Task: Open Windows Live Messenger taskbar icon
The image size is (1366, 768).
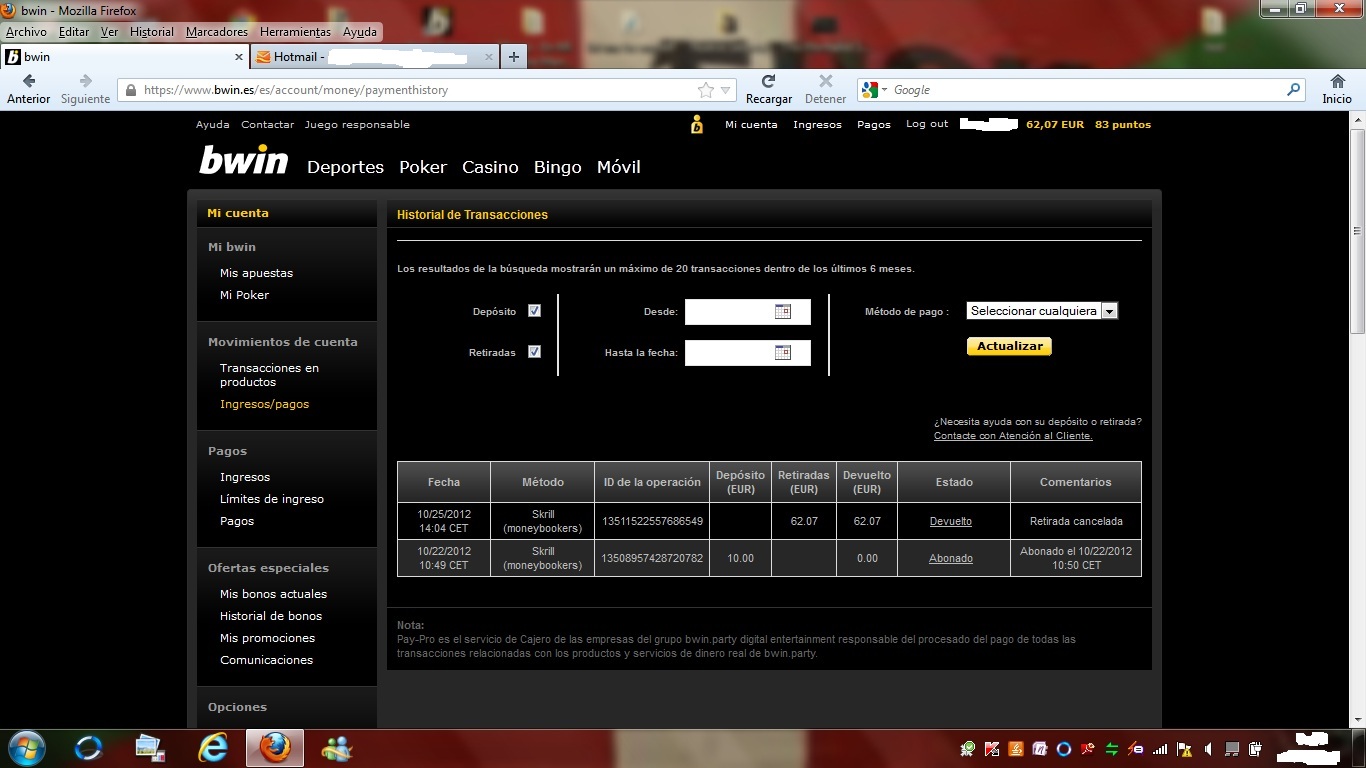Action: click(336, 748)
